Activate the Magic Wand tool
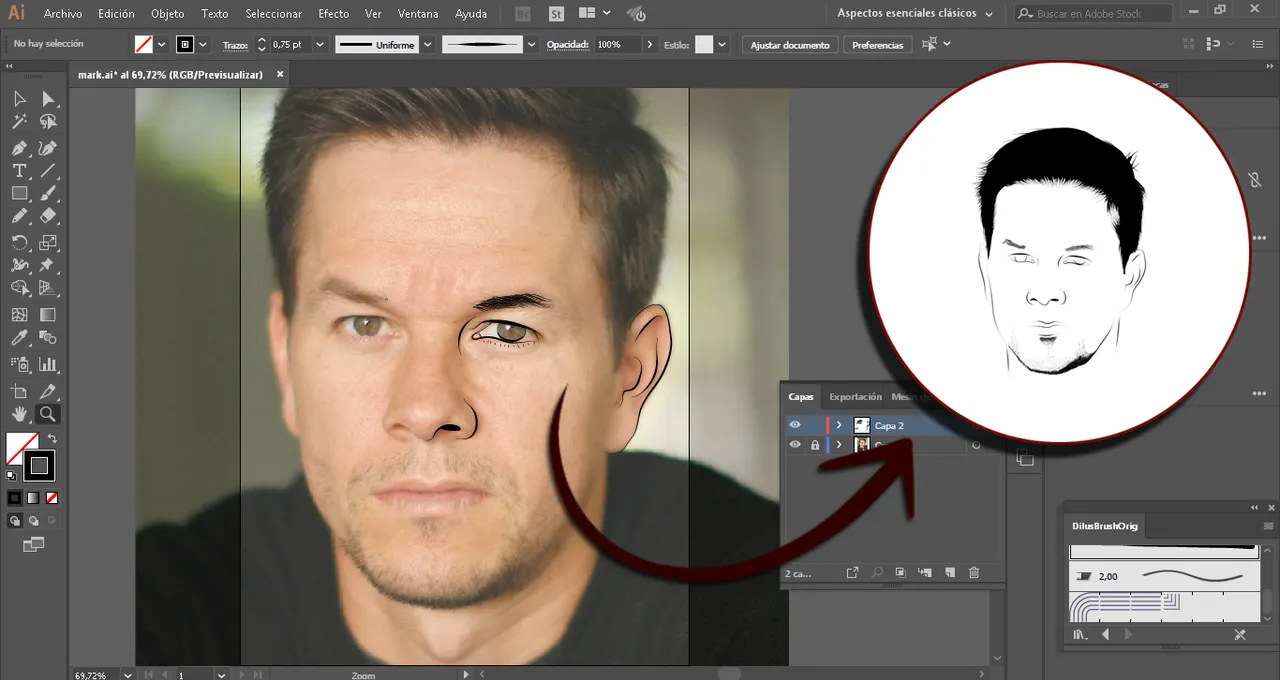1280x680 pixels. coord(19,122)
